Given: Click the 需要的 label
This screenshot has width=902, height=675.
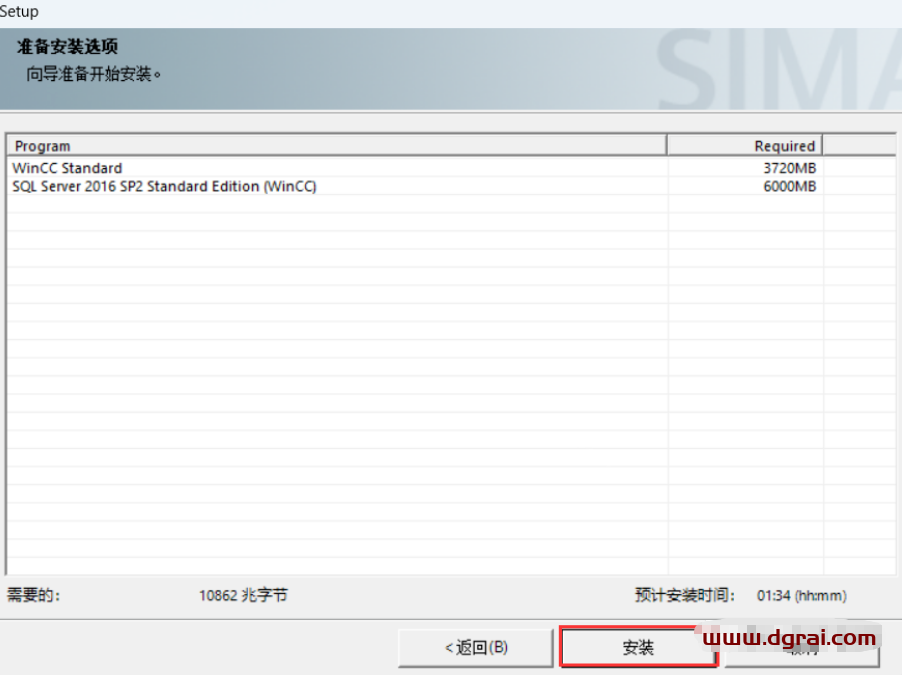Looking at the screenshot, I should point(34,595).
